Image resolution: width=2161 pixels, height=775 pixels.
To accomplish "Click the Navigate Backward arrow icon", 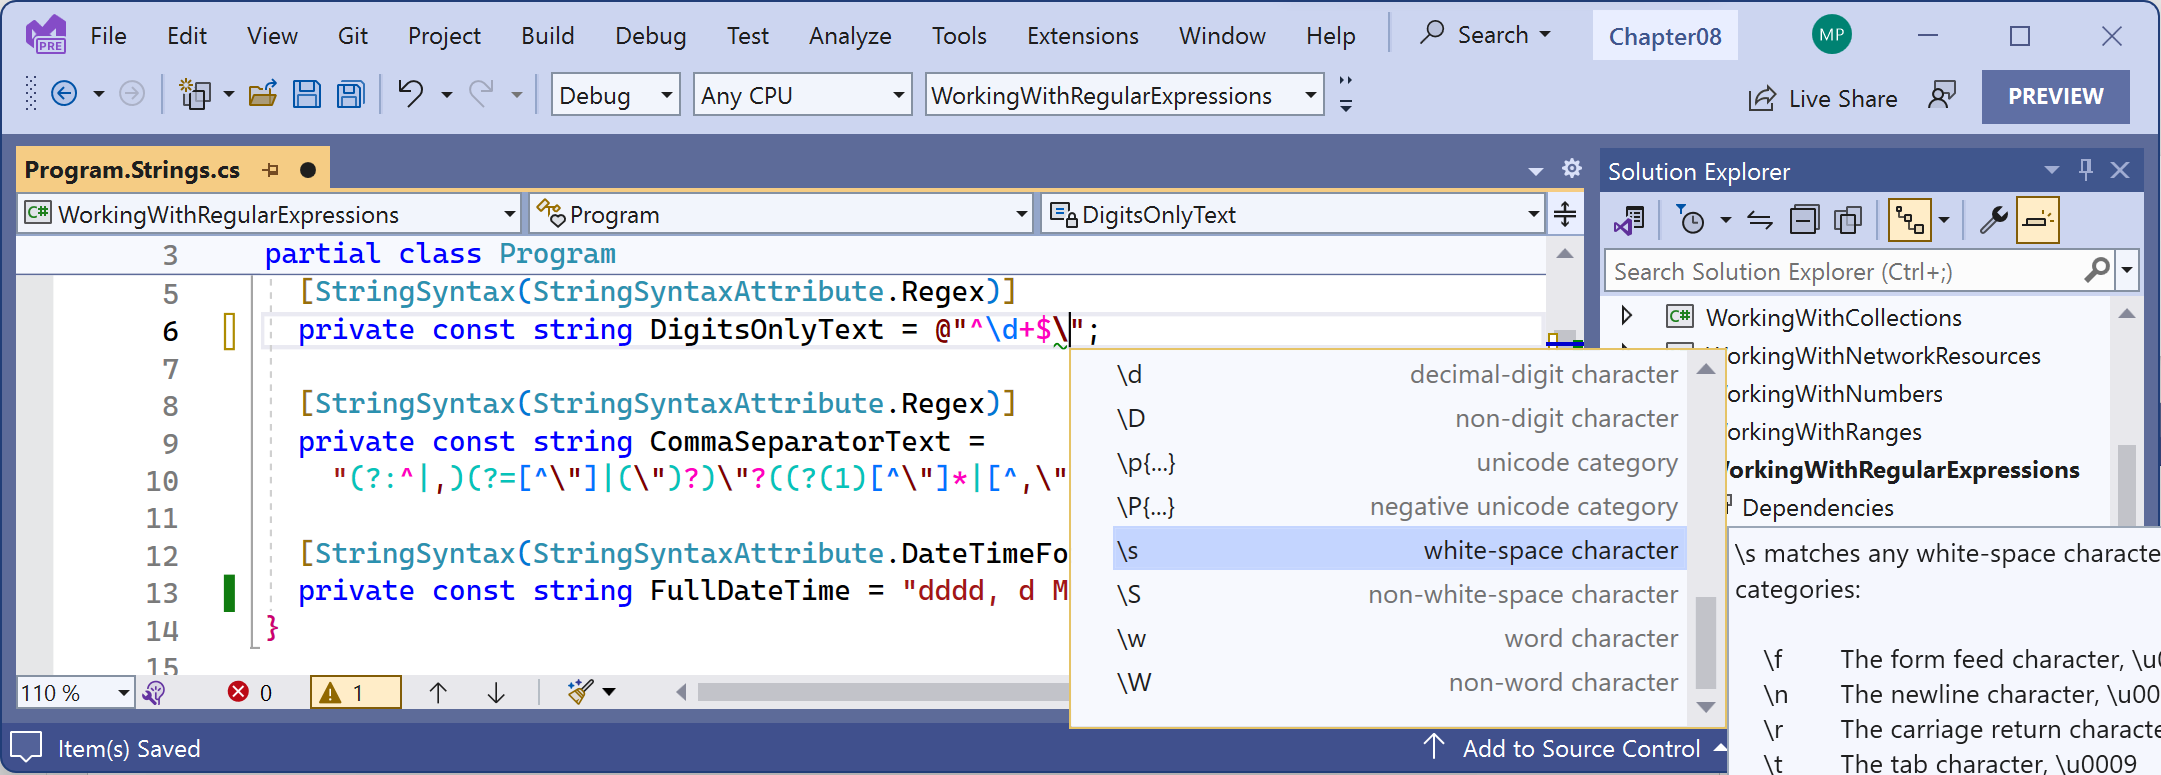I will pyautogui.click(x=64, y=94).
